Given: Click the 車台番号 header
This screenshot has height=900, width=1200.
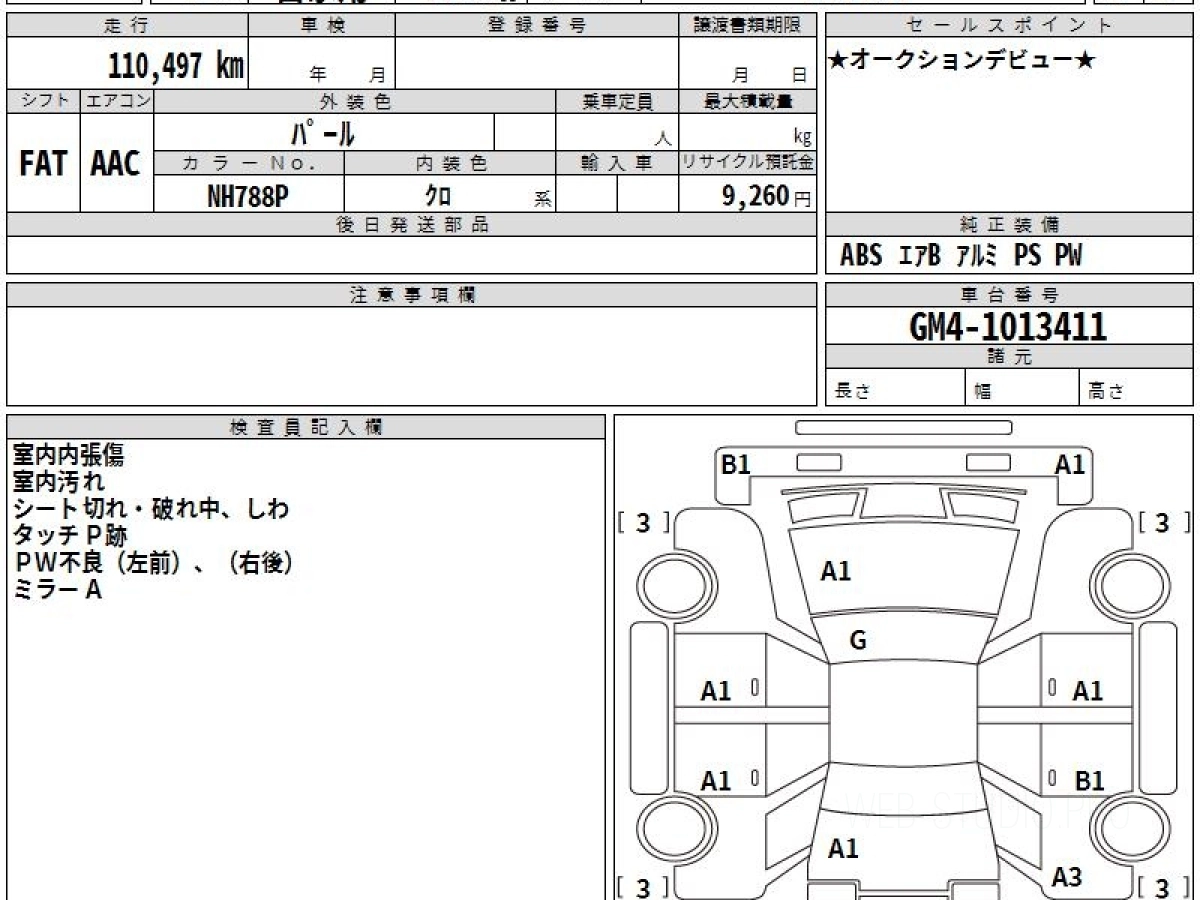Looking at the screenshot, I should click(1010, 295).
